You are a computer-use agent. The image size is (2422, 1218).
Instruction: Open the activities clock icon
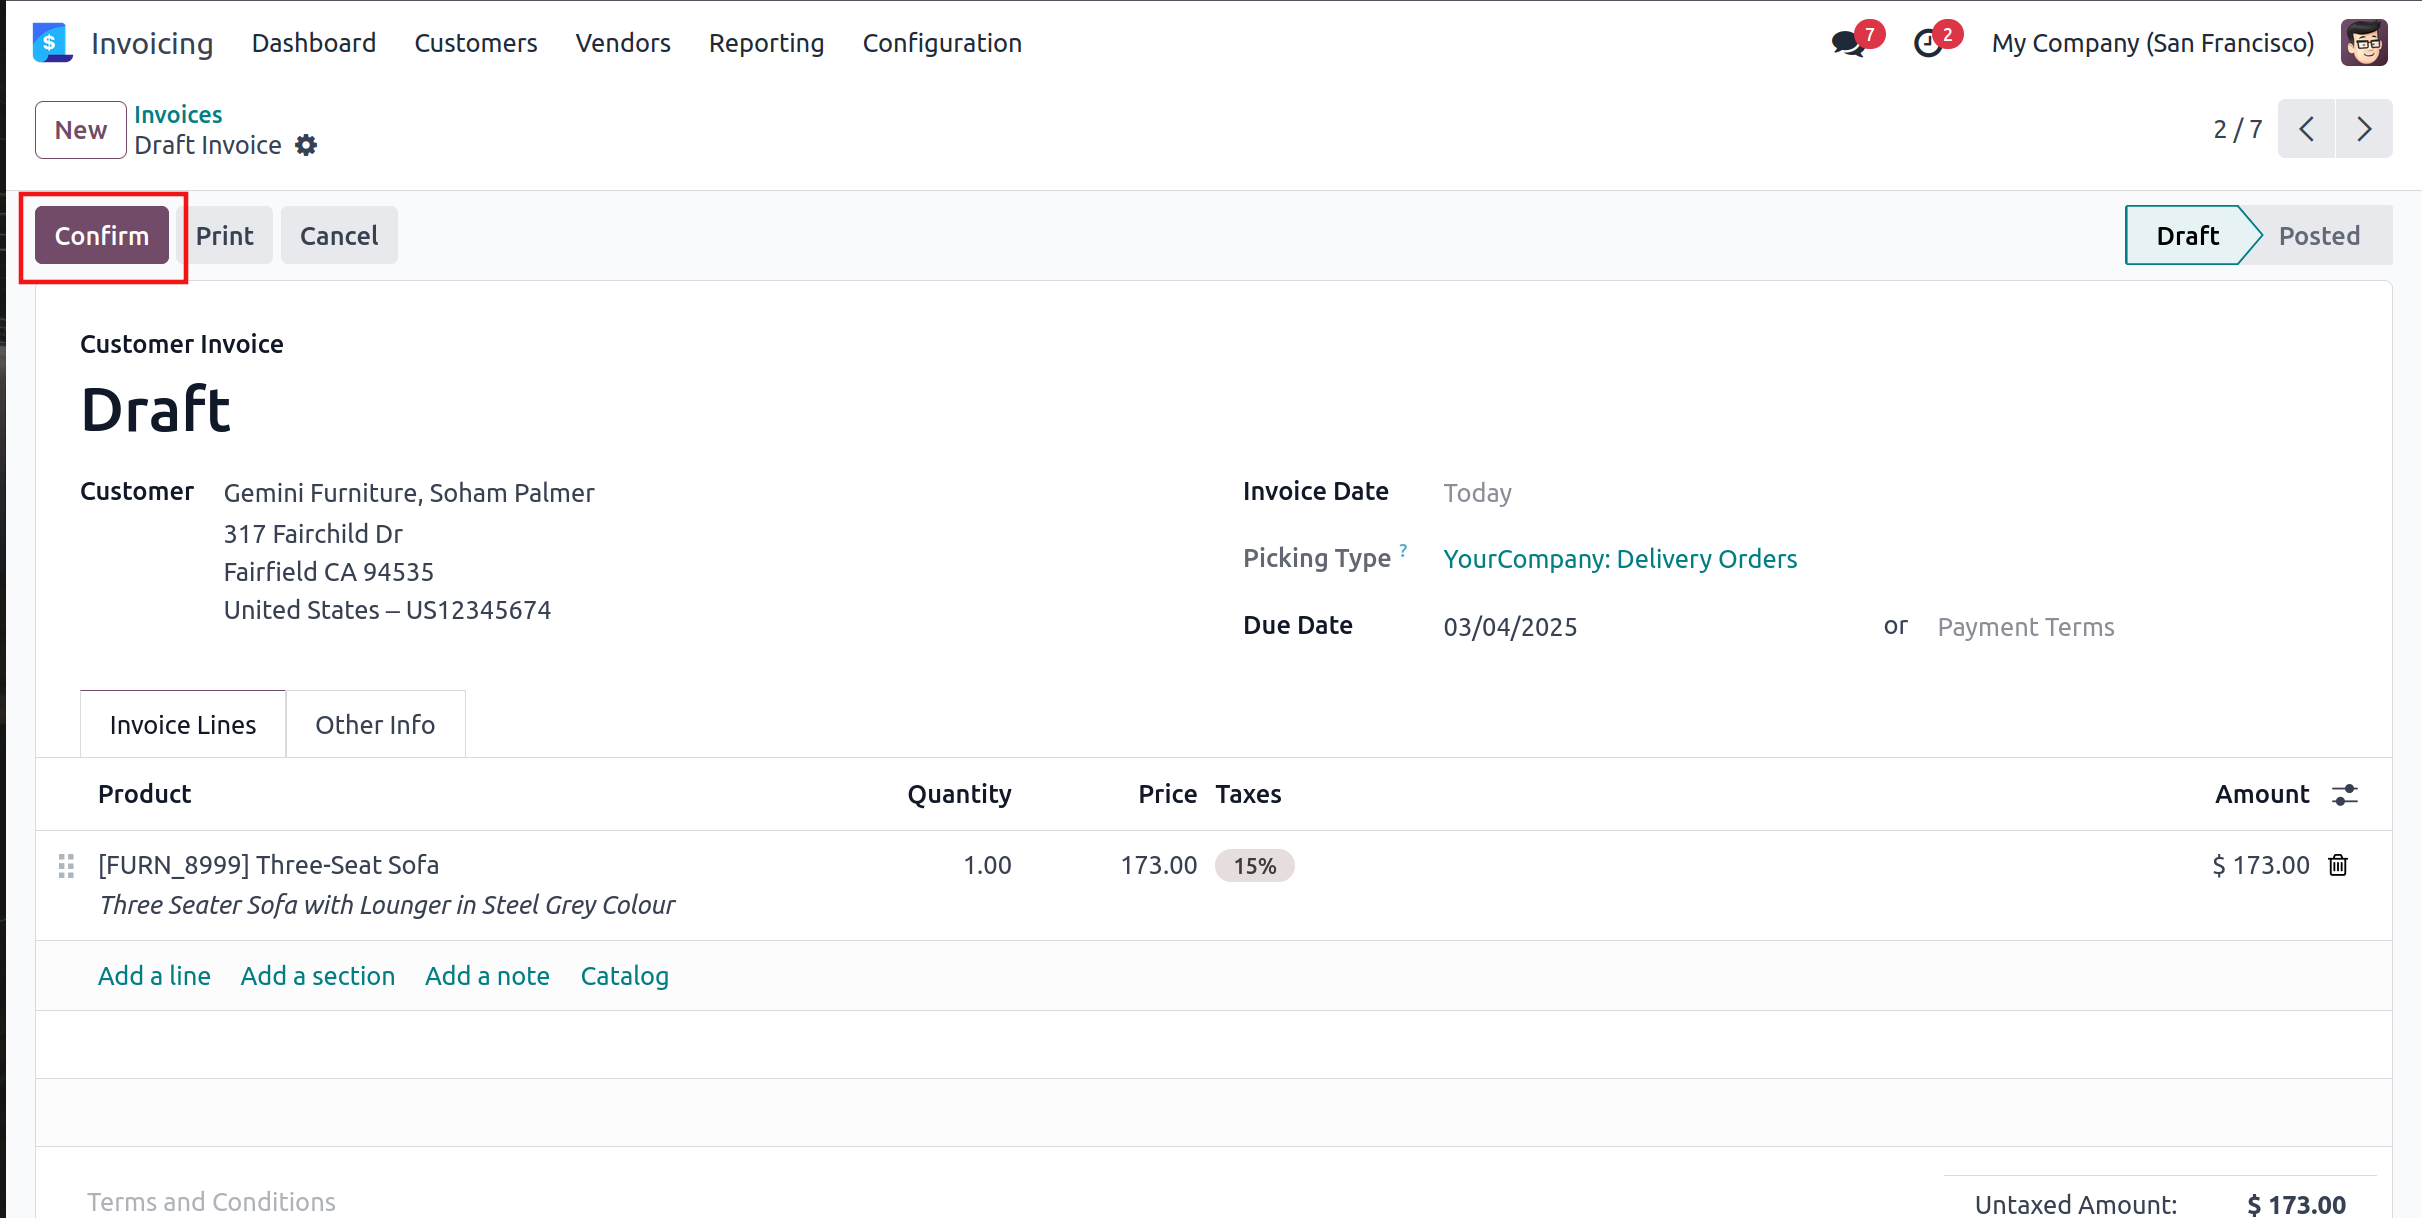point(1928,43)
